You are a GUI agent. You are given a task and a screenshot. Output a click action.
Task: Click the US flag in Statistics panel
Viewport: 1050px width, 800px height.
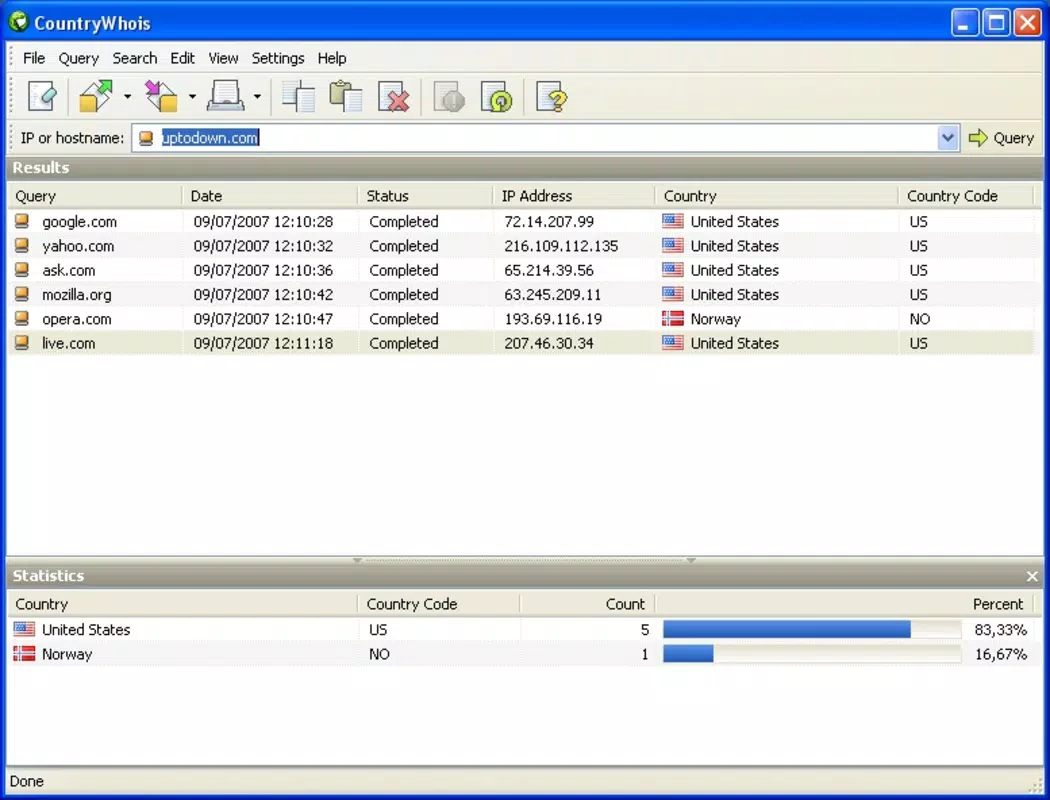[24, 629]
